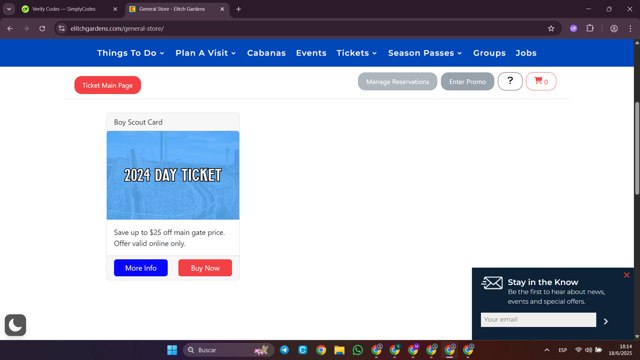Toggle the dark mode moon icon
Image resolution: width=640 pixels, height=360 pixels.
(16, 325)
